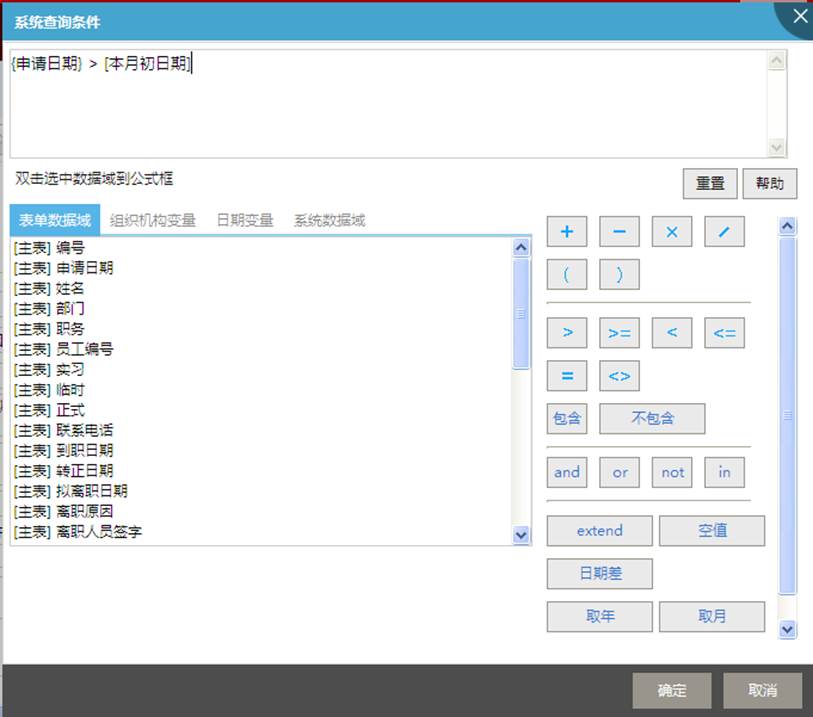The image size is (813, 717).
Task: Click the plus operator button
Action: (567, 232)
